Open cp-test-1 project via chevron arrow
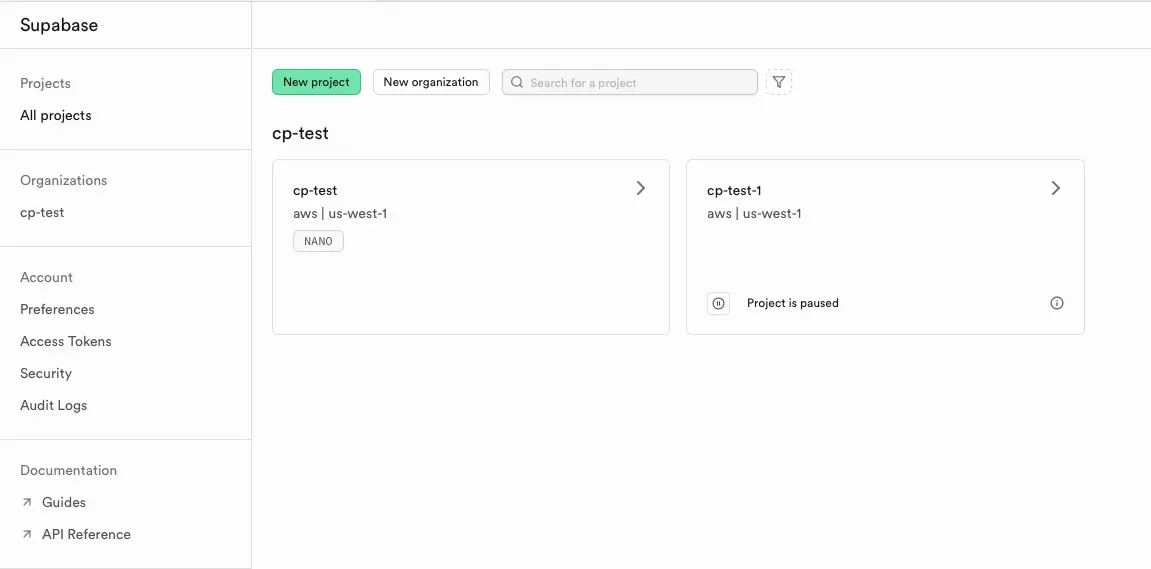Viewport: 1151px width, 569px height. coord(1055,188)
